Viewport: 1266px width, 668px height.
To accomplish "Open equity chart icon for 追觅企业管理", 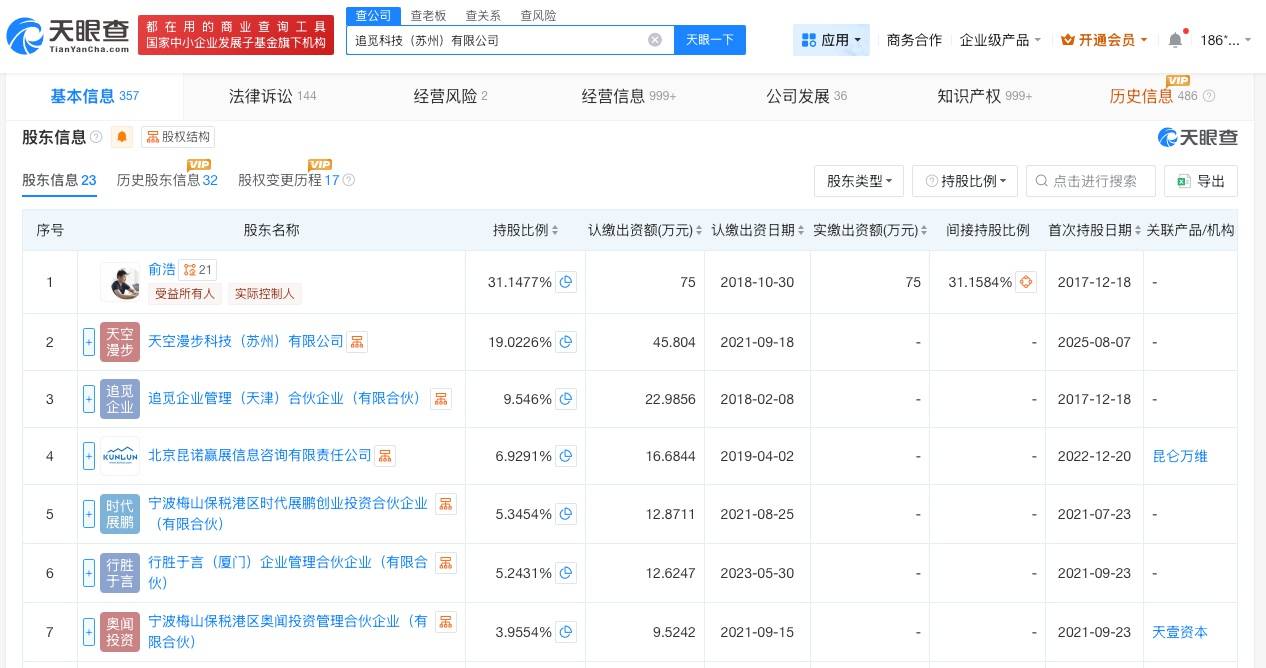I will pyautogui.click(x=440, y=399).
